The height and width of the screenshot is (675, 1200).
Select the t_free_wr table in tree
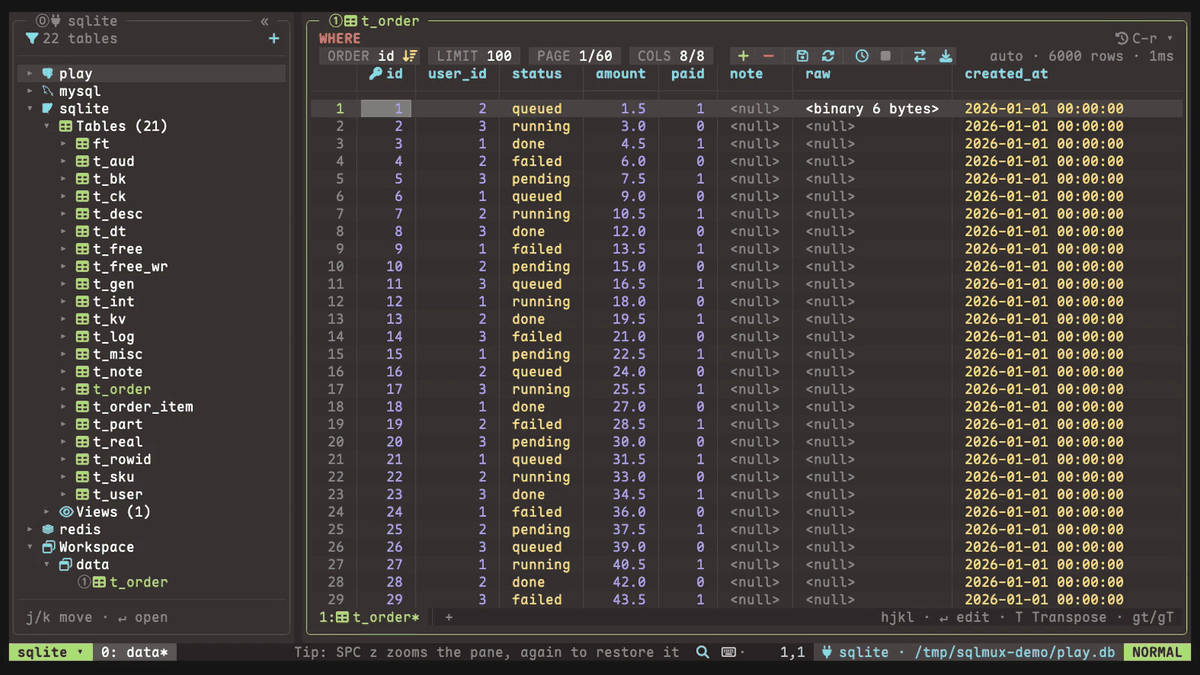pos(130,267)
